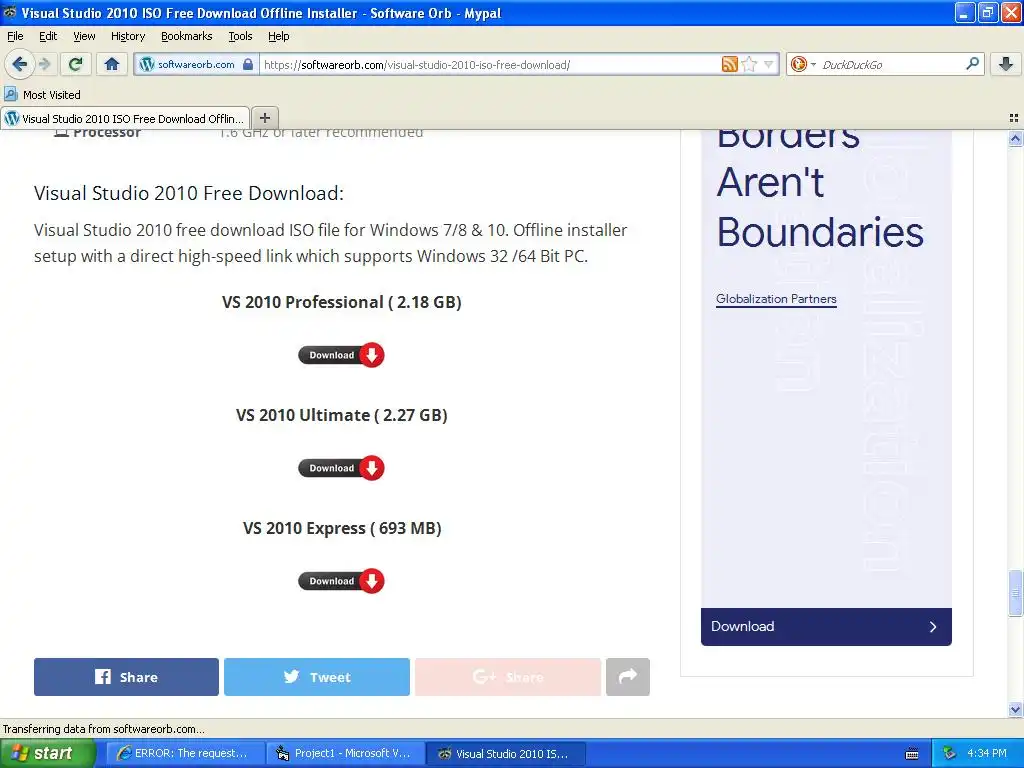Open the Downloads arrow toolbar button

pos(1006,64)
